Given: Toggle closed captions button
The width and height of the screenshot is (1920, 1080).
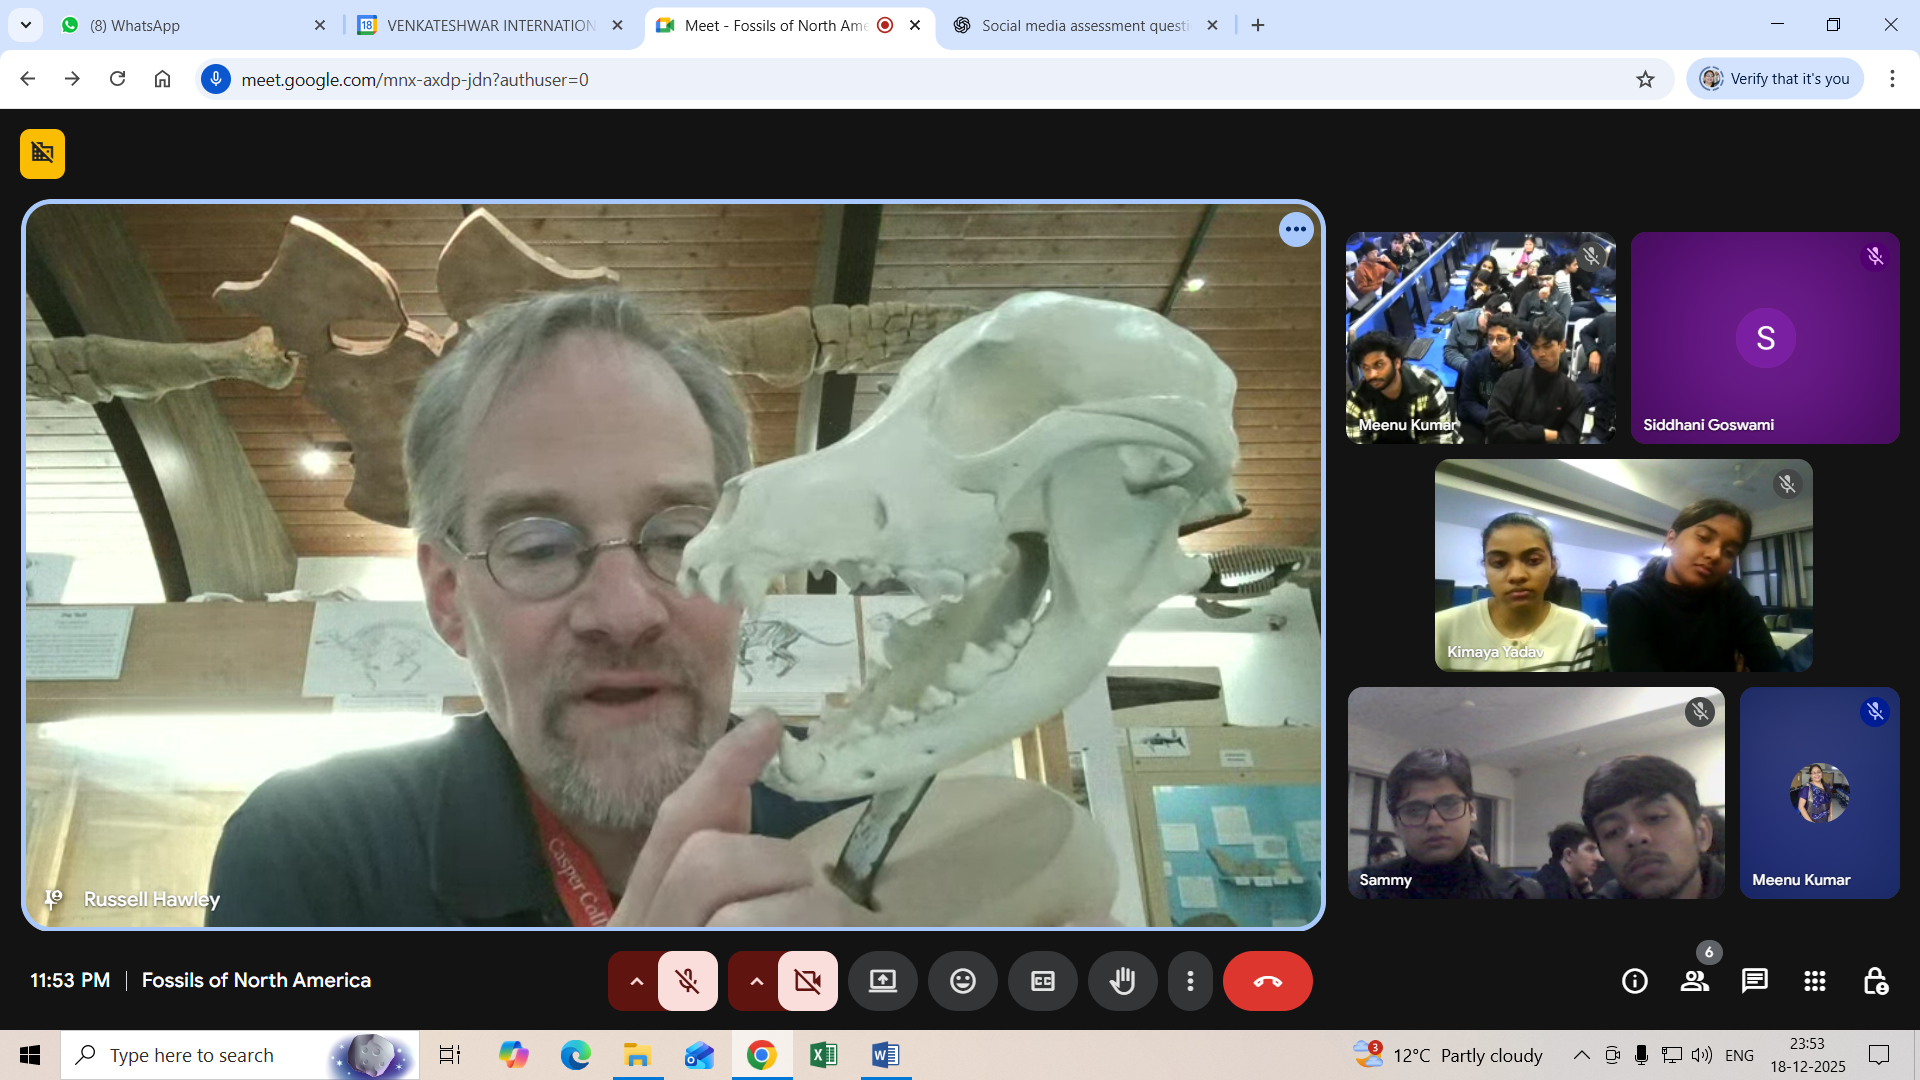Looking at the screenshot, I should click(1042, 981).
